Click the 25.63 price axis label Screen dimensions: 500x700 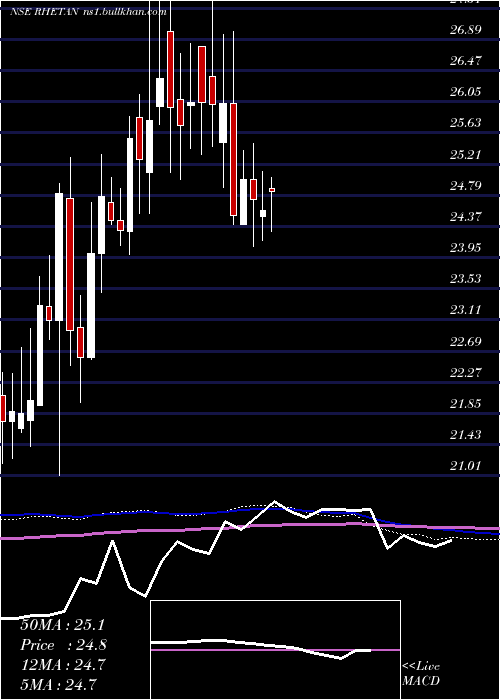coord(466,123)
